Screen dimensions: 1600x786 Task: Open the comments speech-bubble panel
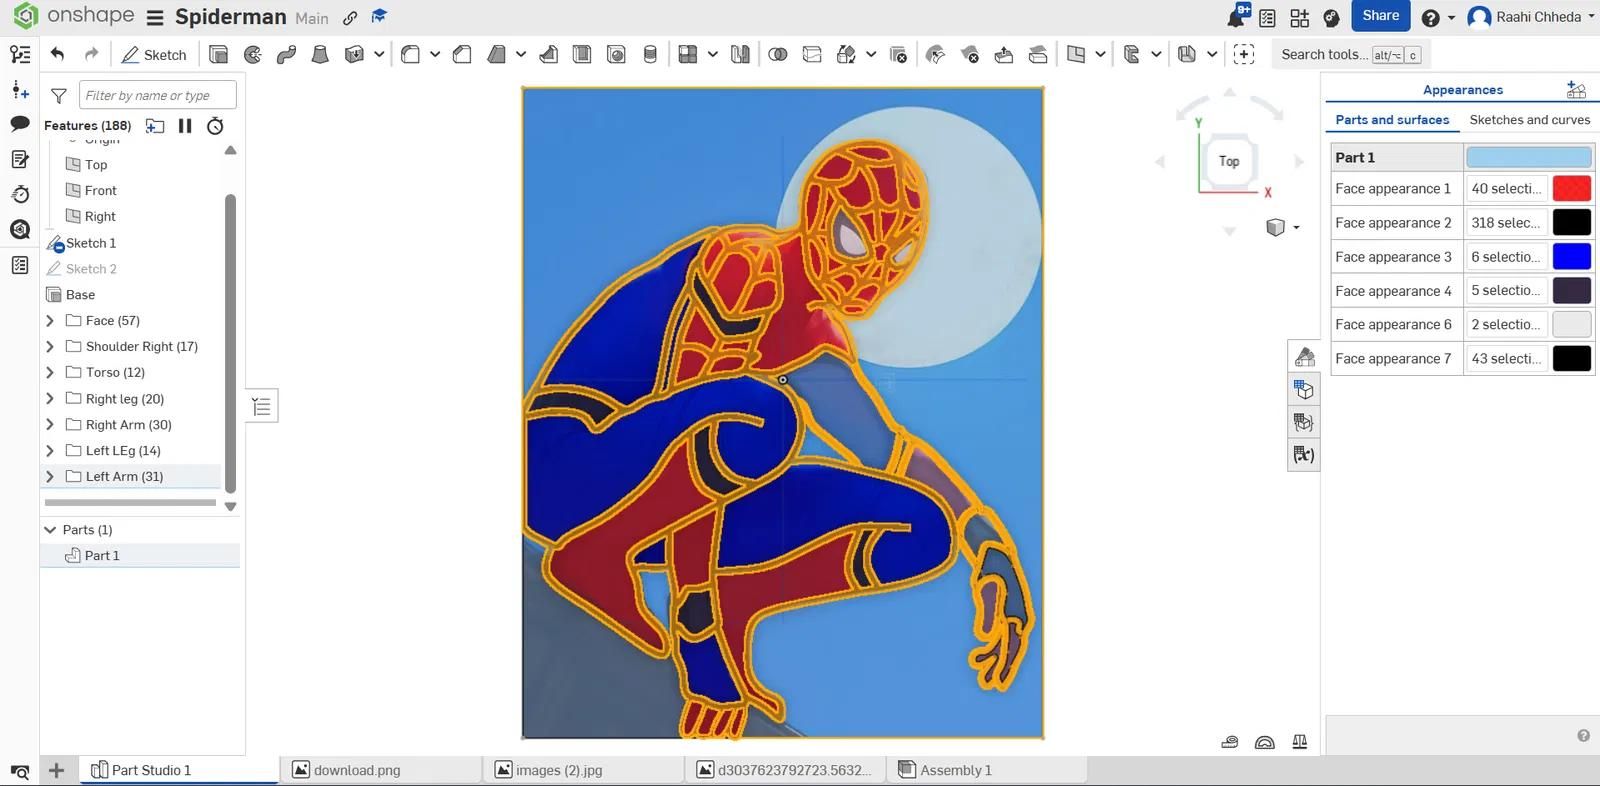click(x=20, y=124)
